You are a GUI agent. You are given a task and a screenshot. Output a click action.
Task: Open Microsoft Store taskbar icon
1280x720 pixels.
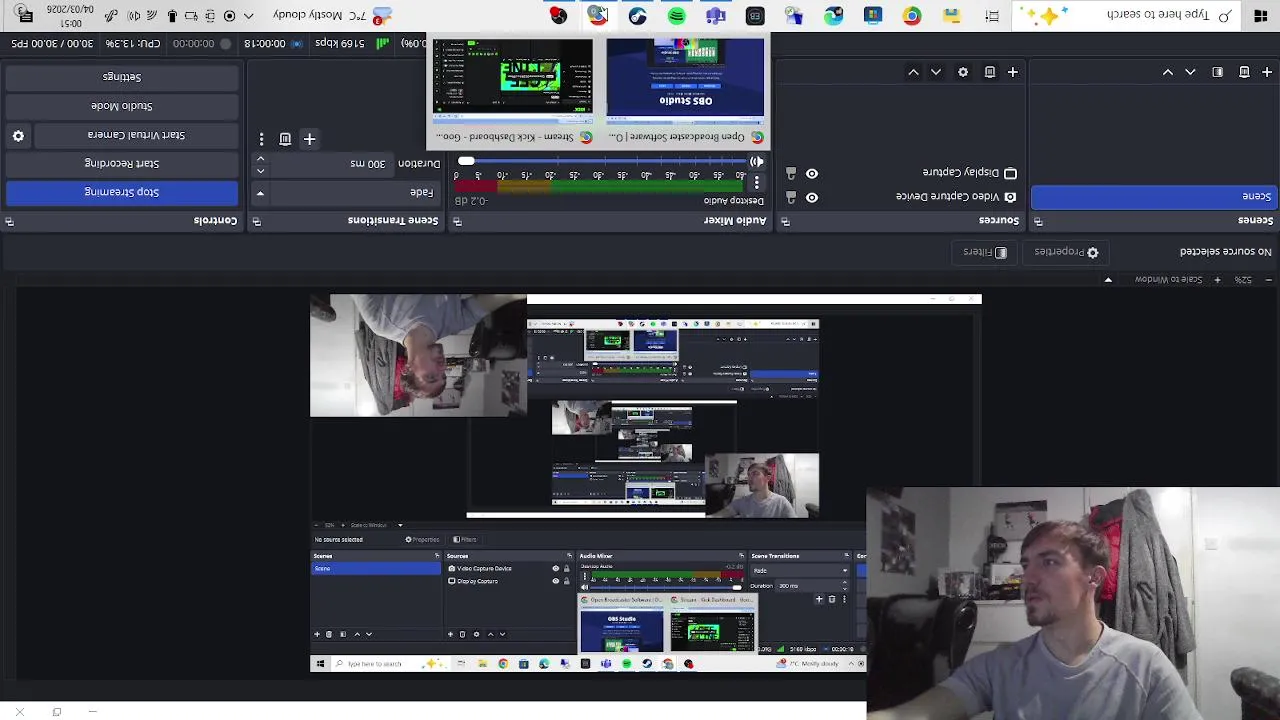point(873,15)
